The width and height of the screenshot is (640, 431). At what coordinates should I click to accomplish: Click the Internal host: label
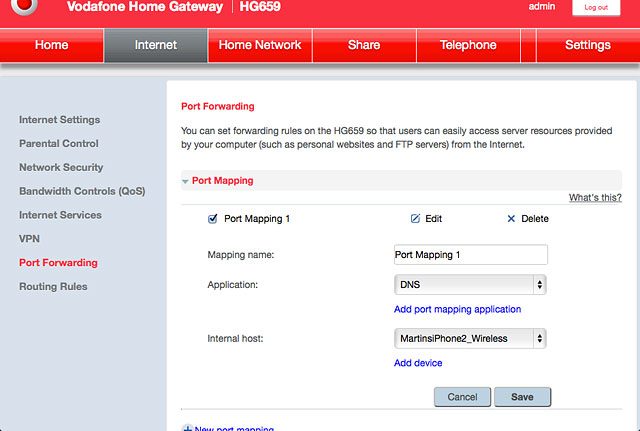(x=235, y=338)
